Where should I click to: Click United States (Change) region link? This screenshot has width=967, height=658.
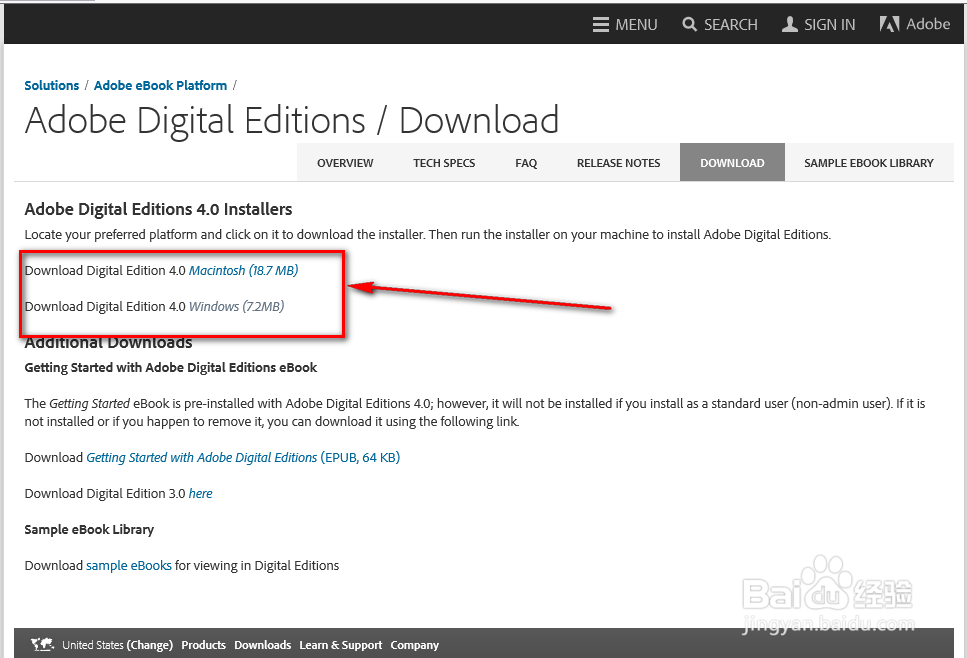[117, 645]
